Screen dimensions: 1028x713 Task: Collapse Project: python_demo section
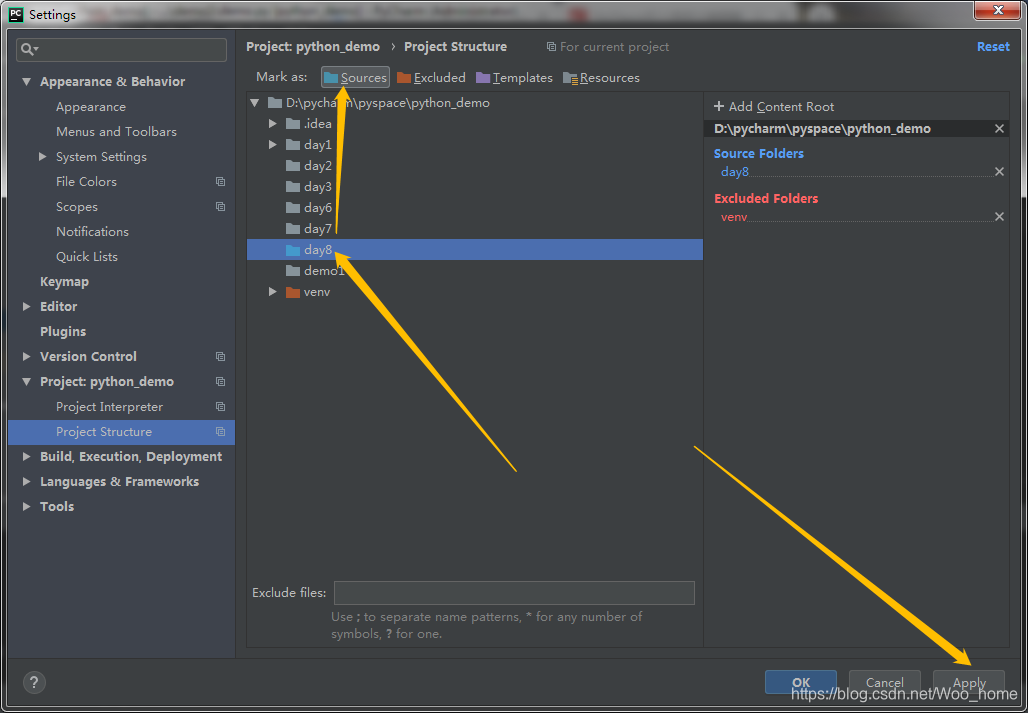[x=26, y=381]
